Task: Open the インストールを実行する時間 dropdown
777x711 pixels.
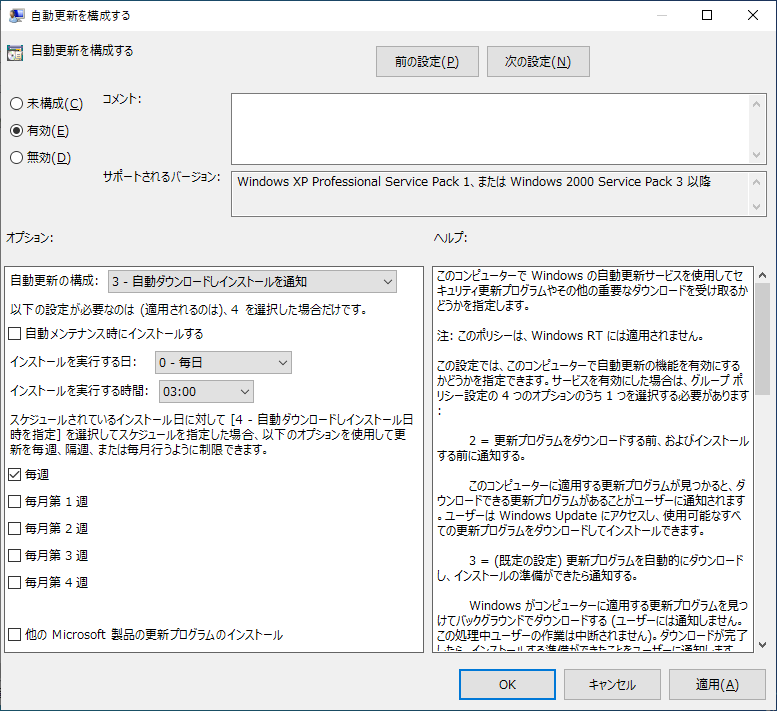Action: (206, 391)
